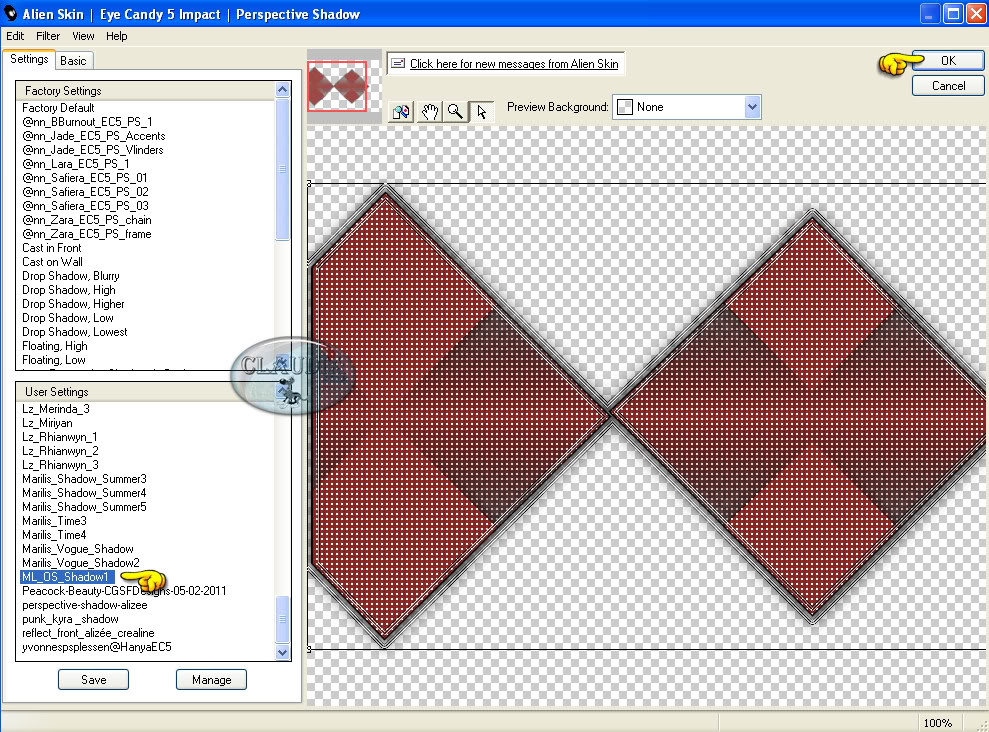Open the View menu

click(x=83, y=36)
